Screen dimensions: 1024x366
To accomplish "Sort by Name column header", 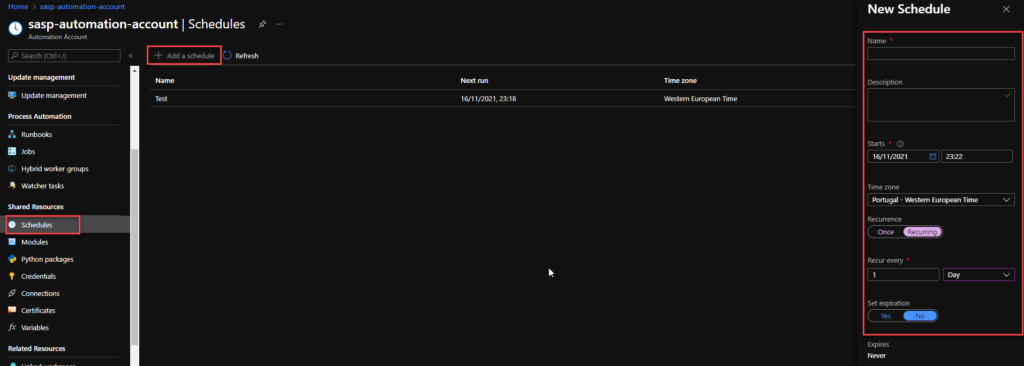I will click(165, 80).
